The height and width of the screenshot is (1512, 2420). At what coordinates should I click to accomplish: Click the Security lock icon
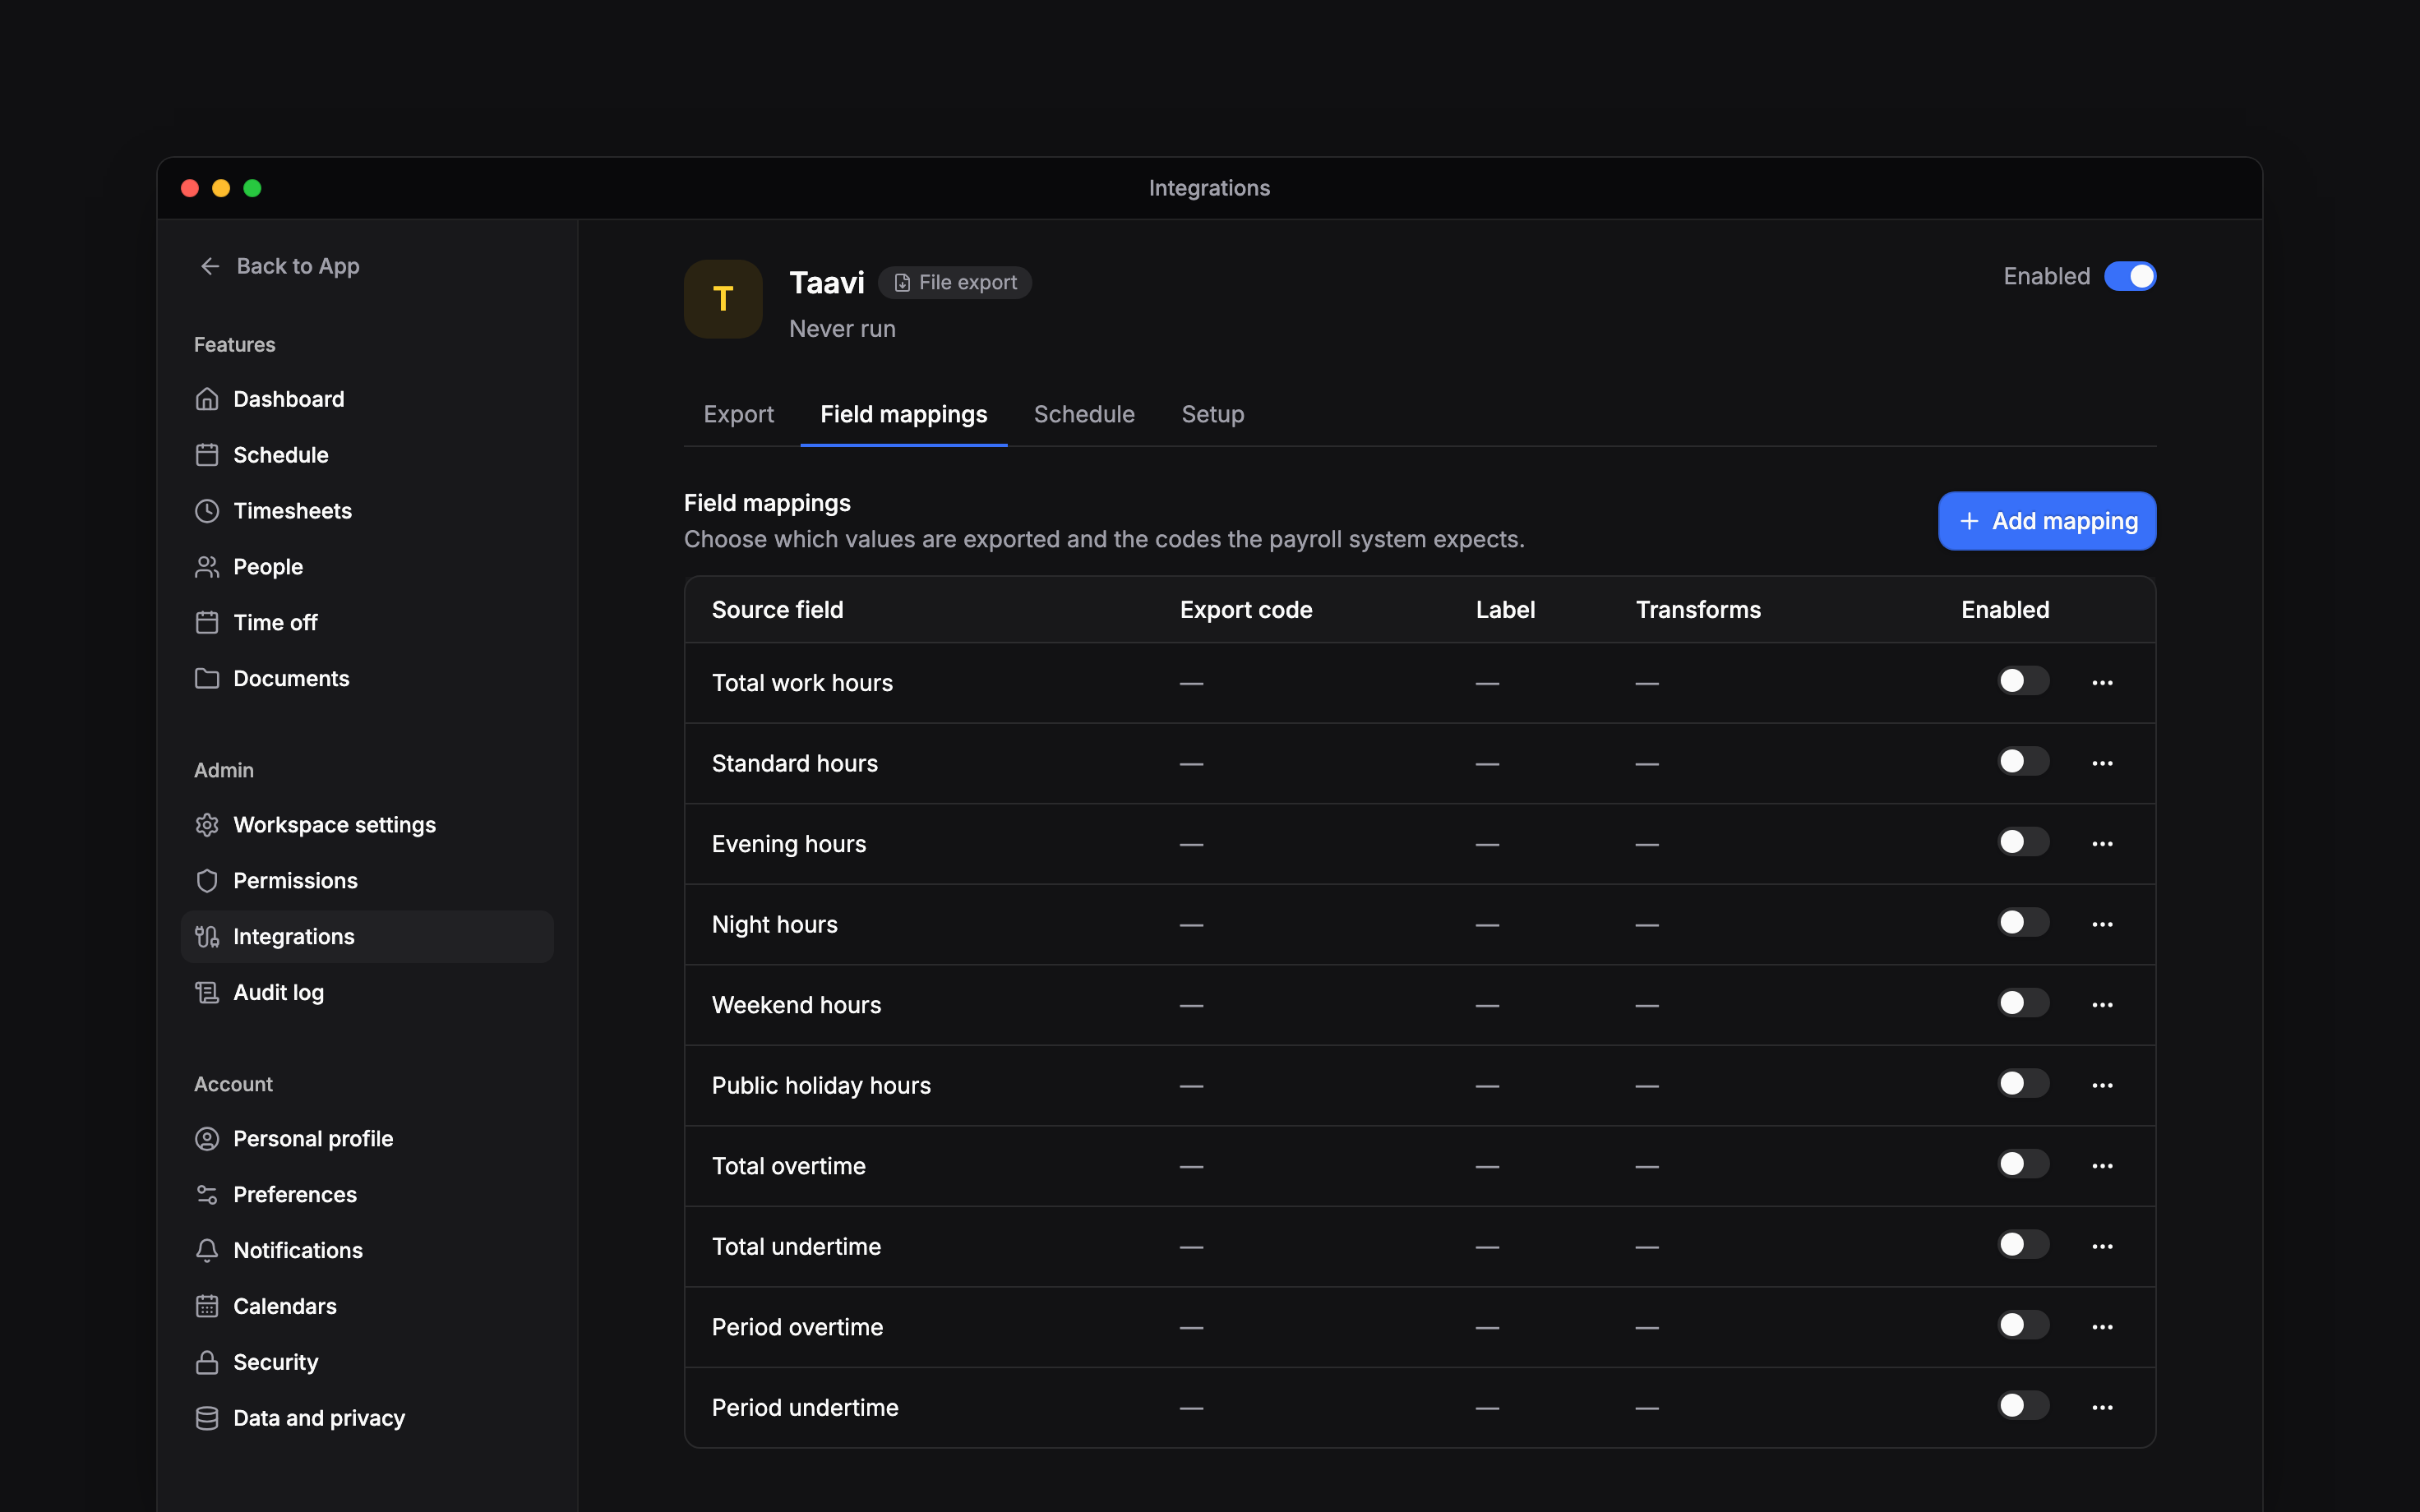207,1362
